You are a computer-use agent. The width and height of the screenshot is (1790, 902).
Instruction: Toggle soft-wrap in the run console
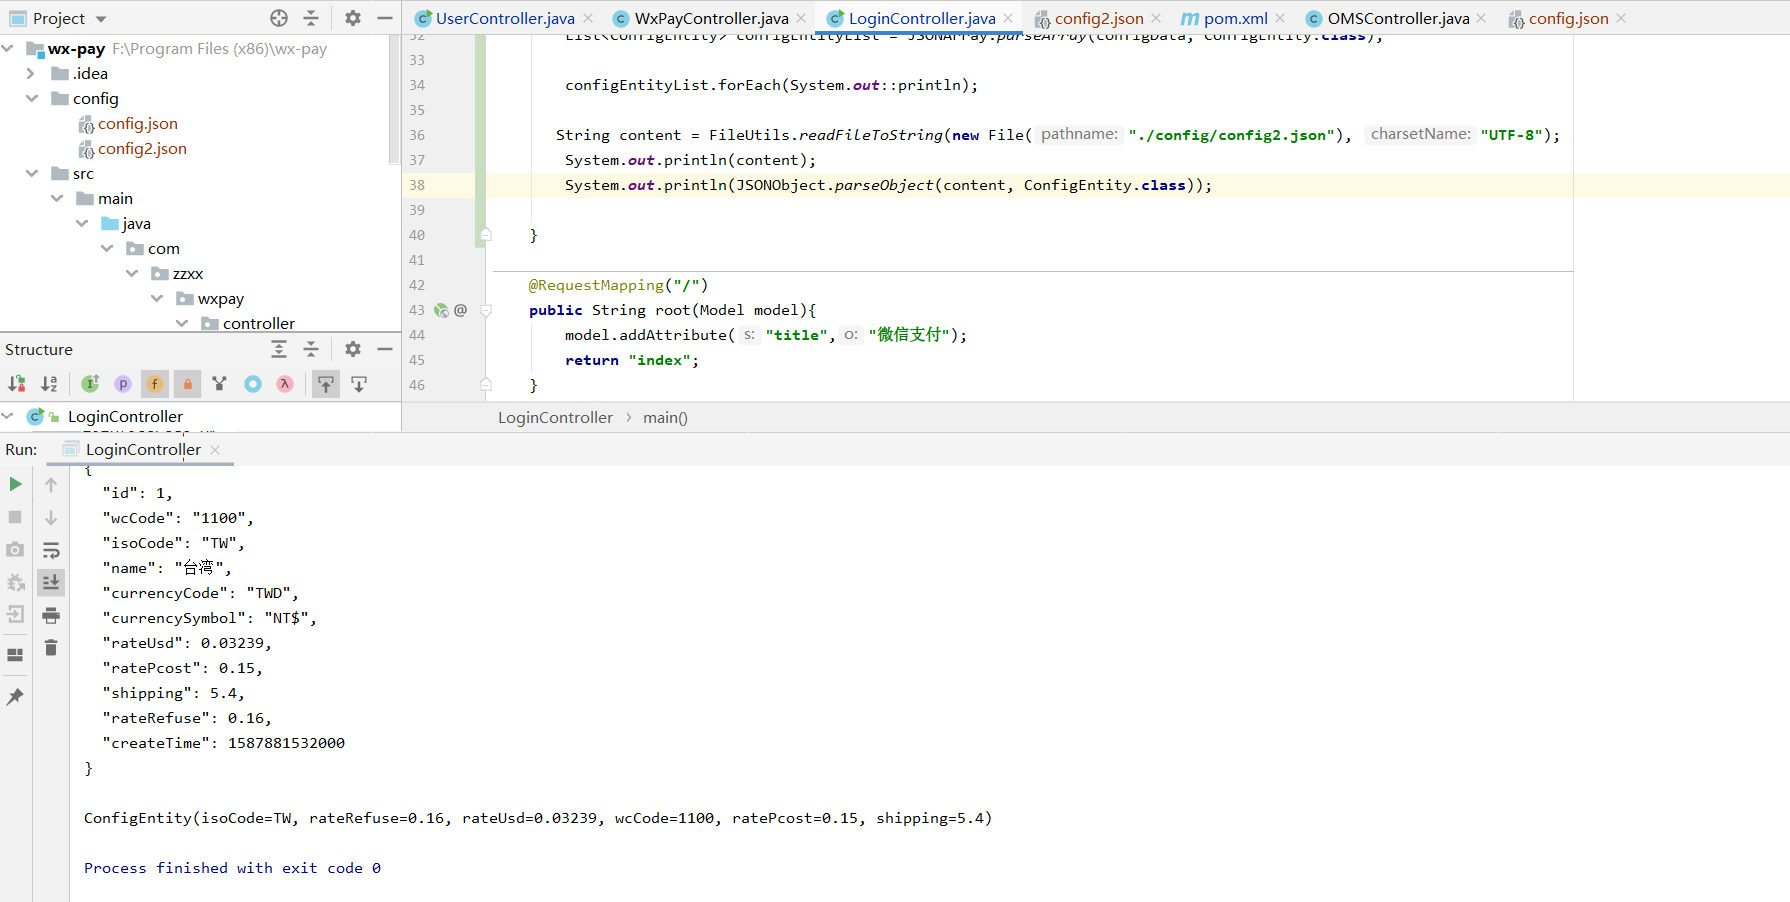tap(51, 550)
